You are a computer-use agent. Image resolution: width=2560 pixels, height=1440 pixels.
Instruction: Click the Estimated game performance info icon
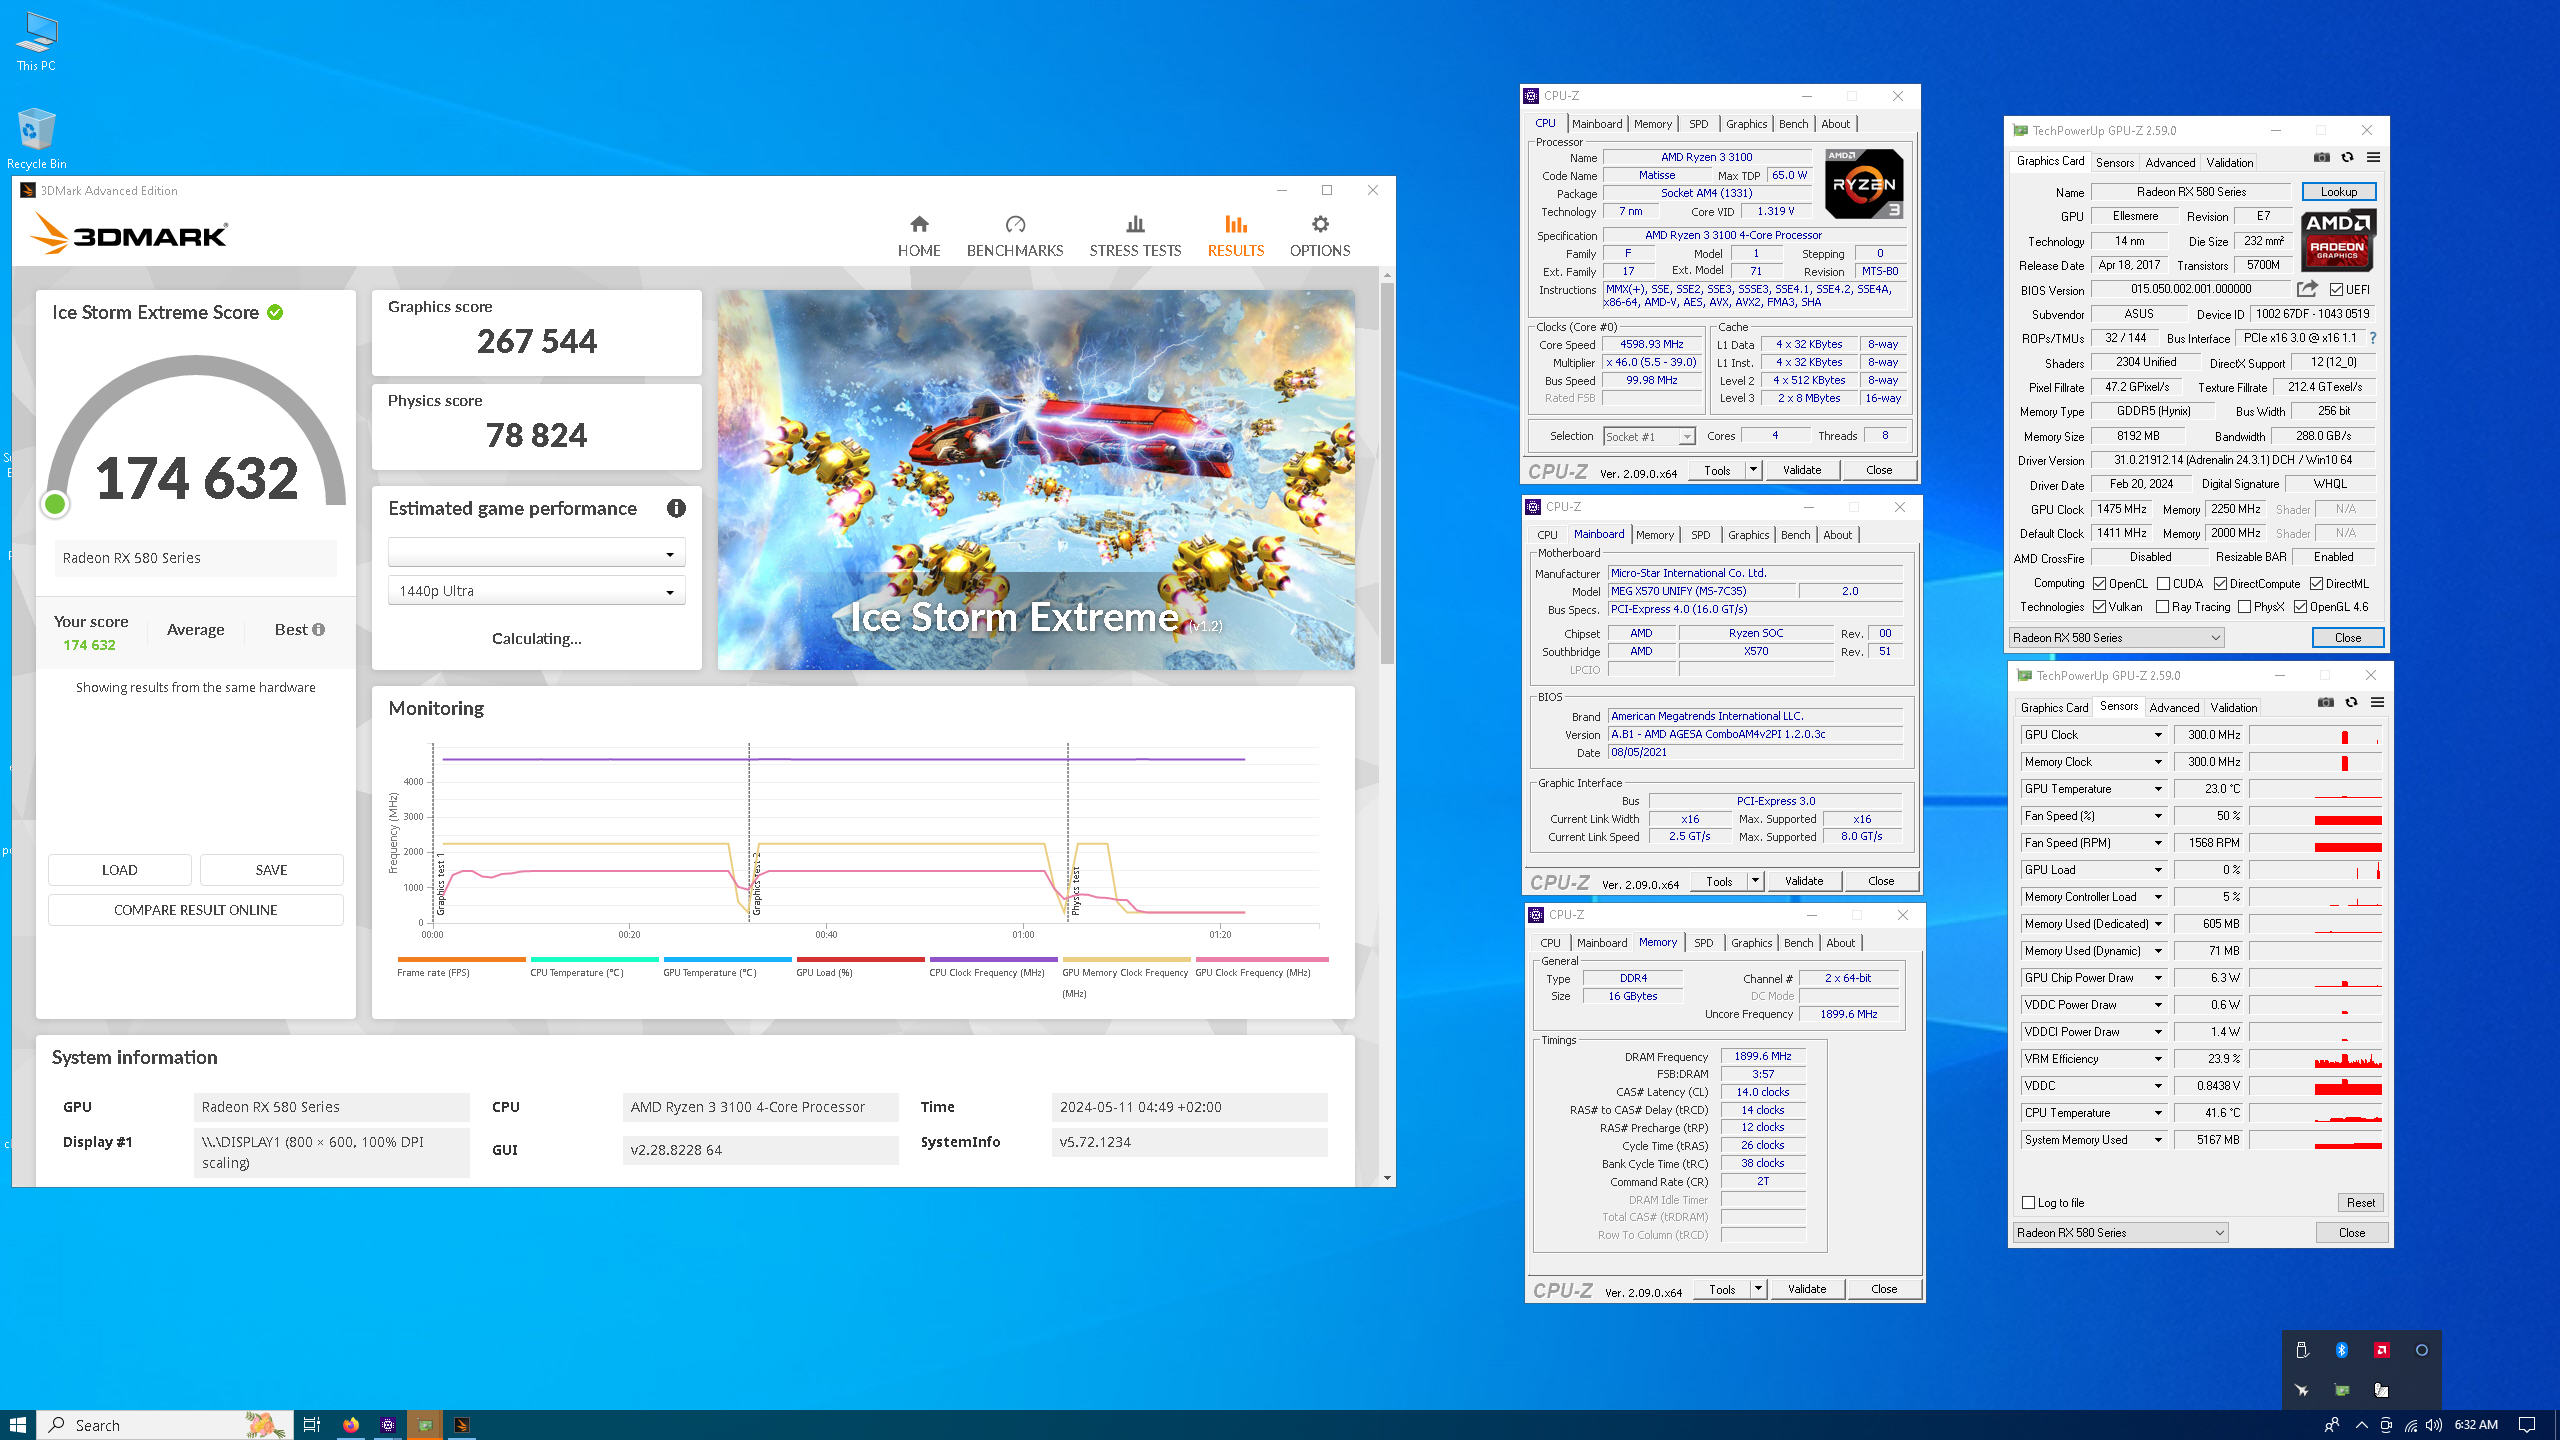pyautogui.click(x=676, y=508)
